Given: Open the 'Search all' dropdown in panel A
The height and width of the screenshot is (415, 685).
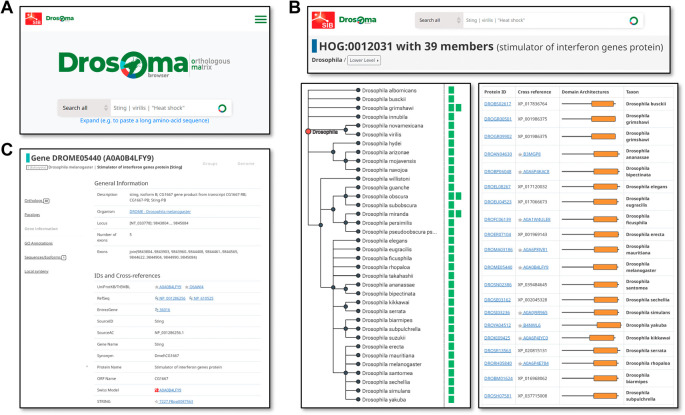Looking at the screenshot, I should coord(83,108).
